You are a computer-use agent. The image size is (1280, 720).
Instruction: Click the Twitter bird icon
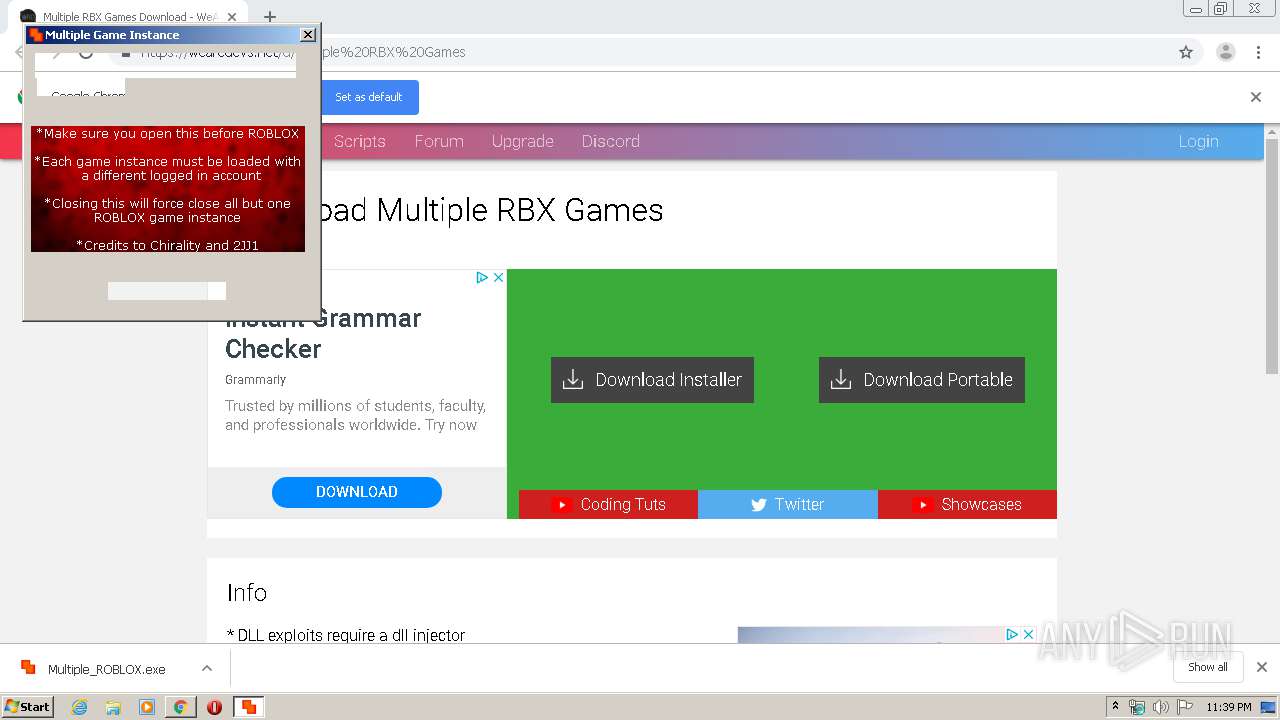(759, 505)
